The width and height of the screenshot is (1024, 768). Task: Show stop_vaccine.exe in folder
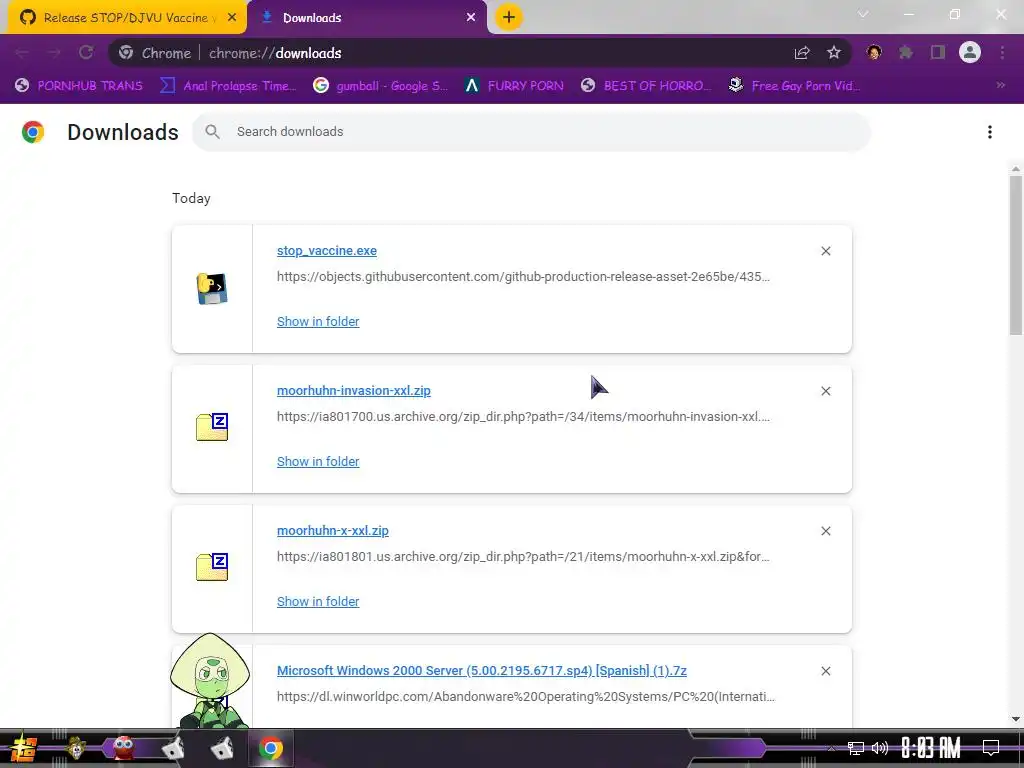318,321
